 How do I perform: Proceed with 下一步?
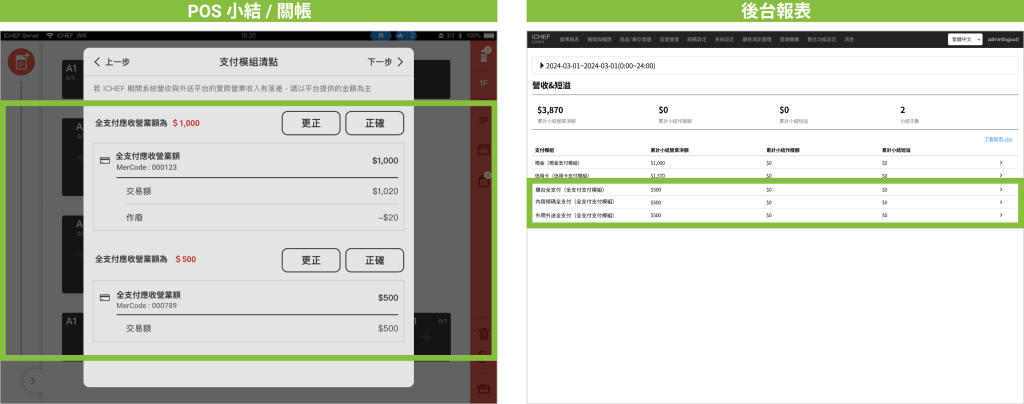click(x=385, y=62)
